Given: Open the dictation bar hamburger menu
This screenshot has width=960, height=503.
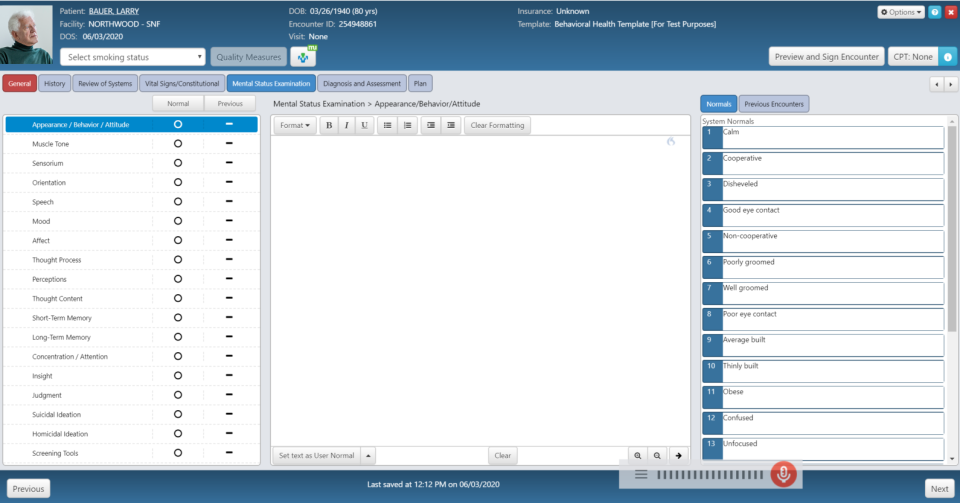Looking at the screenshot, I should click(641, 474).
